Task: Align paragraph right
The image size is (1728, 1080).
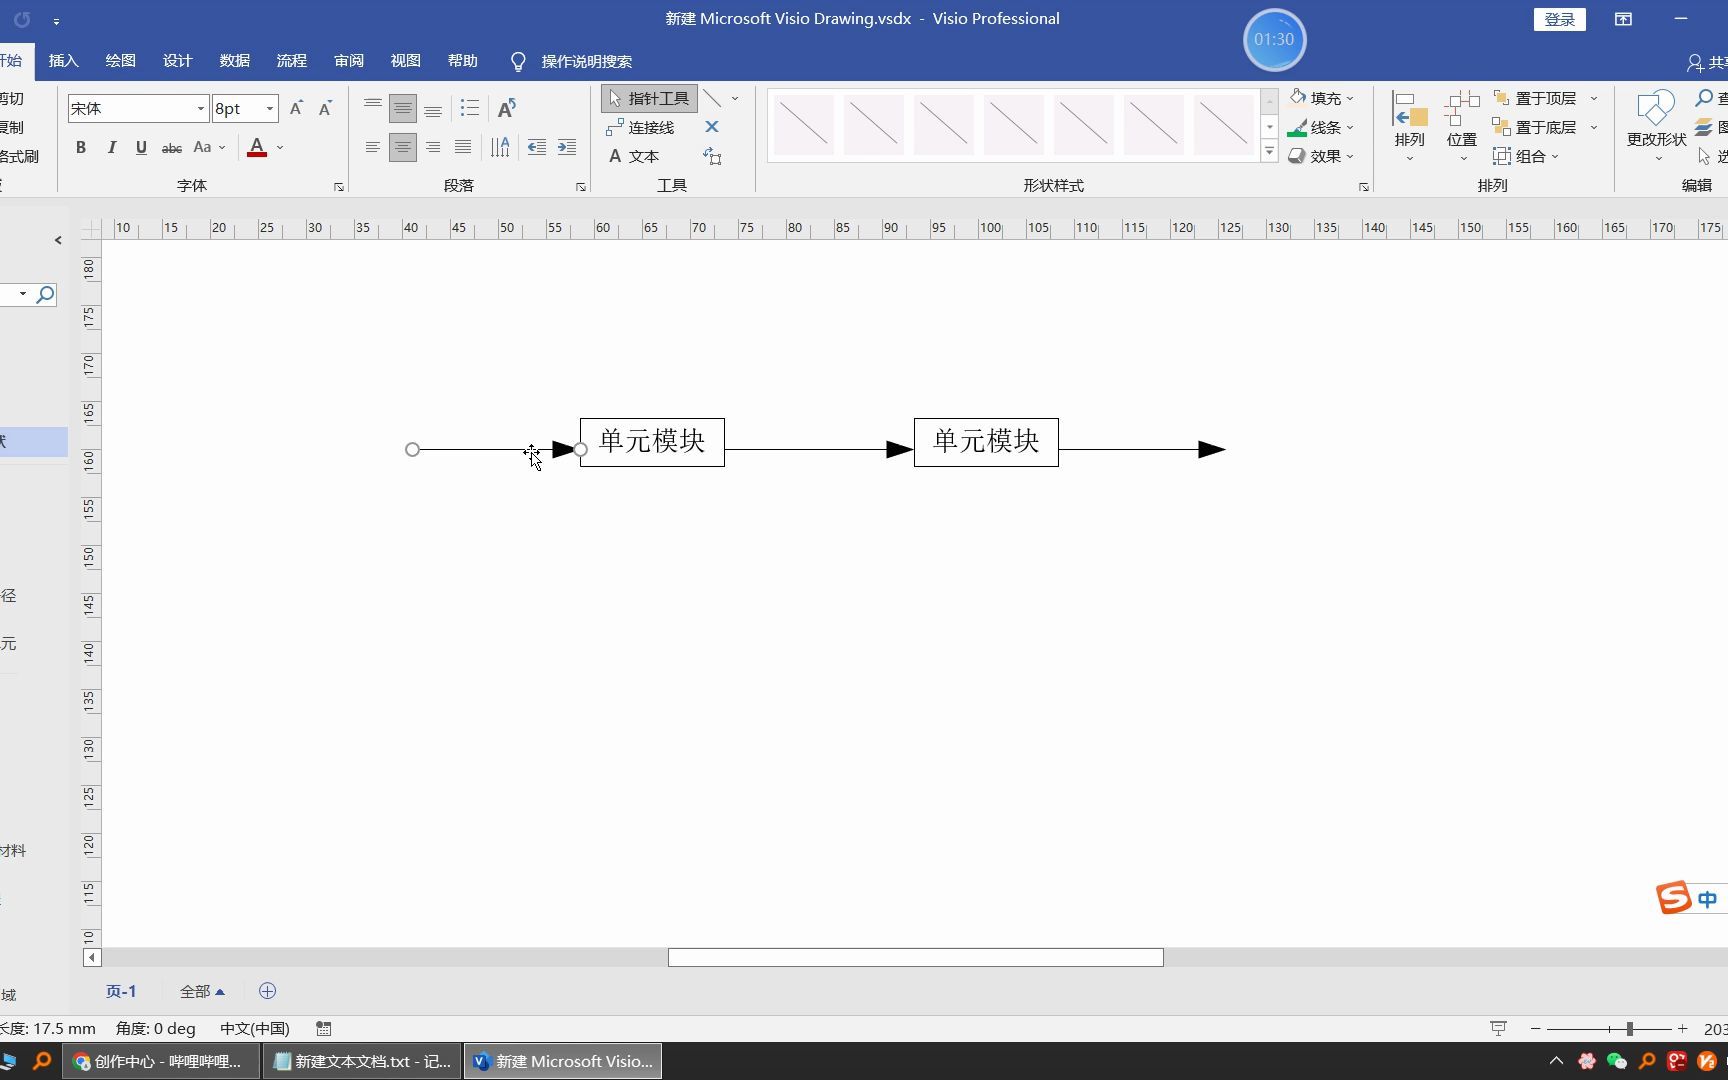Action: [433, 147]
